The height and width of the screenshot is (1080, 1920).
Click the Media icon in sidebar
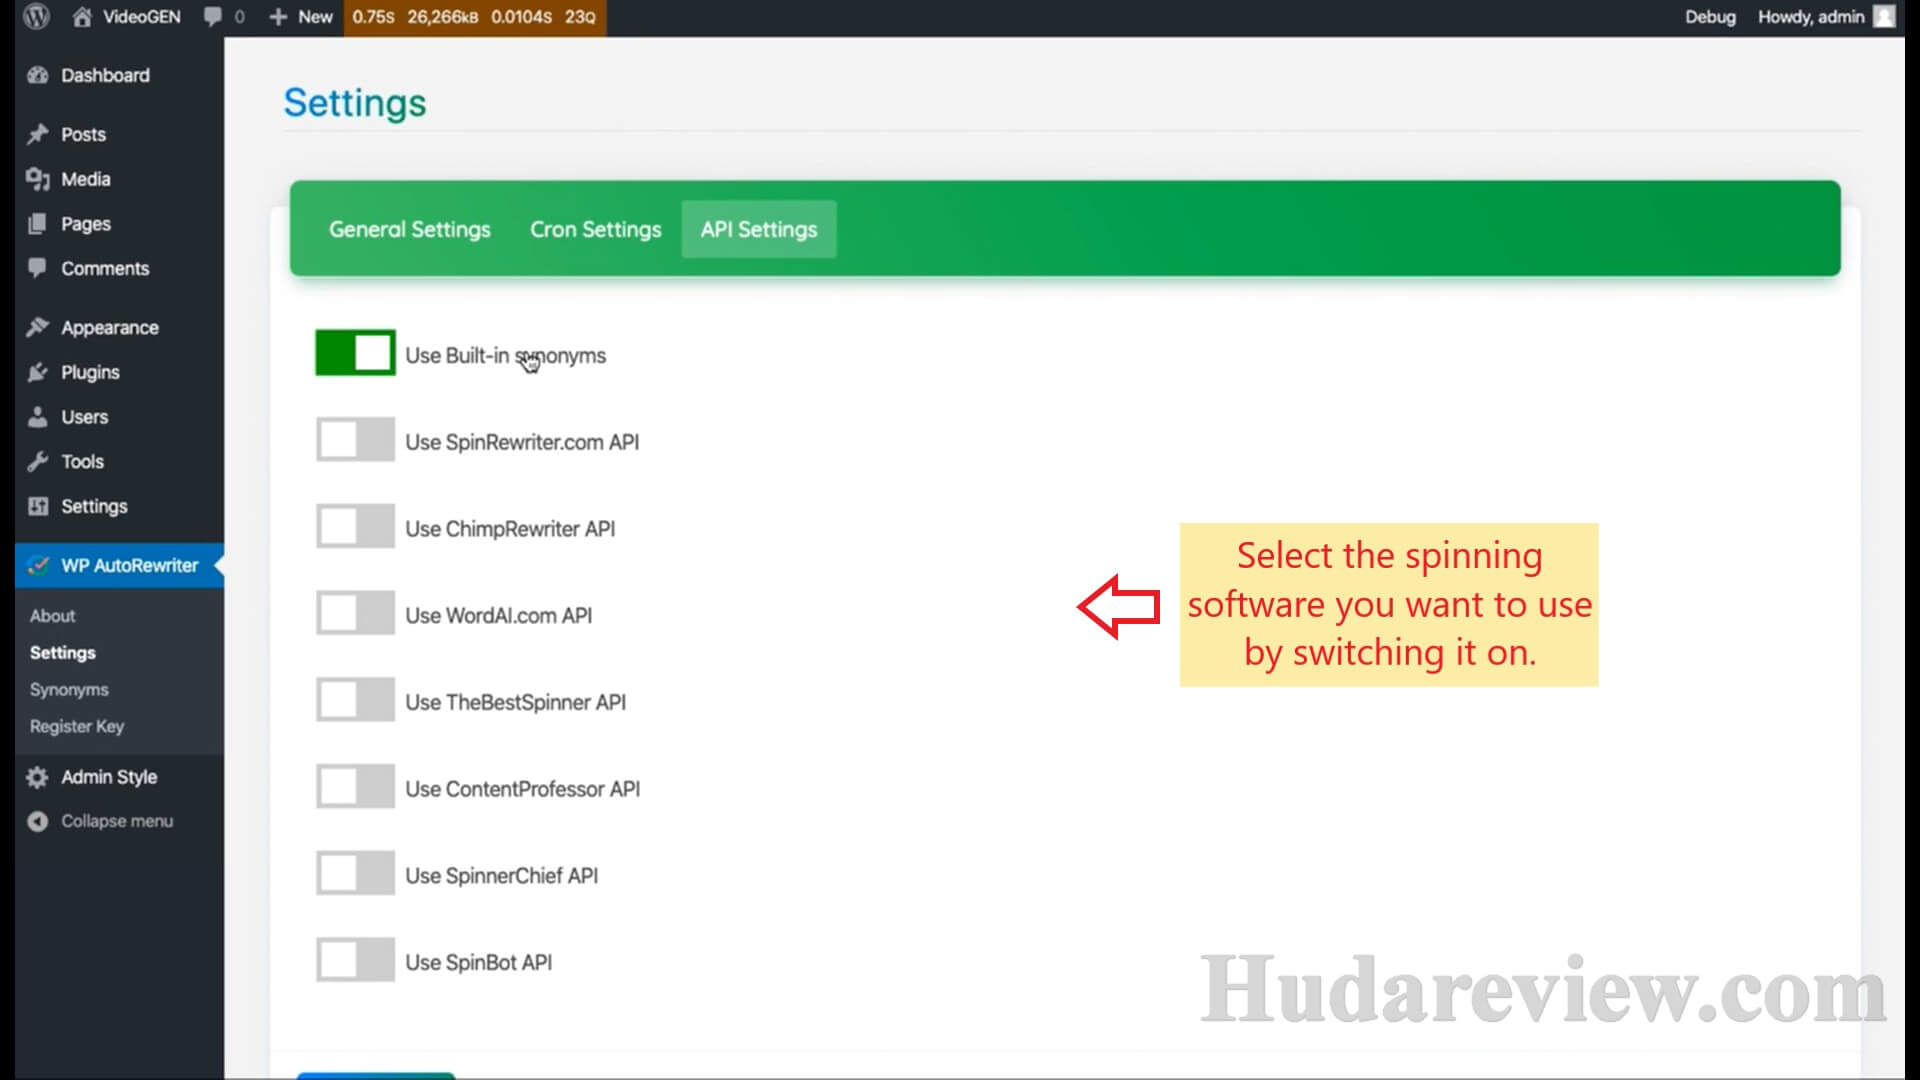pyautogui.click(x=38, y=179)
